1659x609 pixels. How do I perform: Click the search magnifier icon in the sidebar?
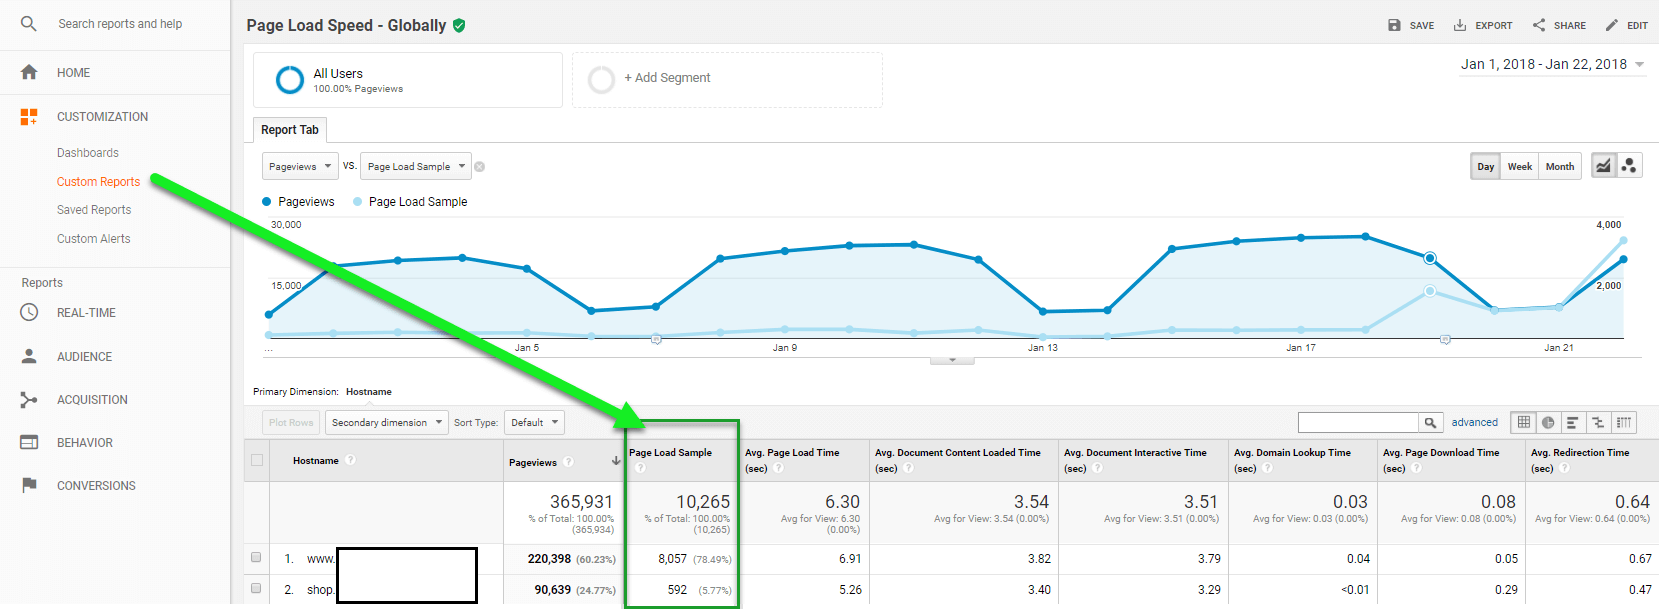tap(29, 23)
